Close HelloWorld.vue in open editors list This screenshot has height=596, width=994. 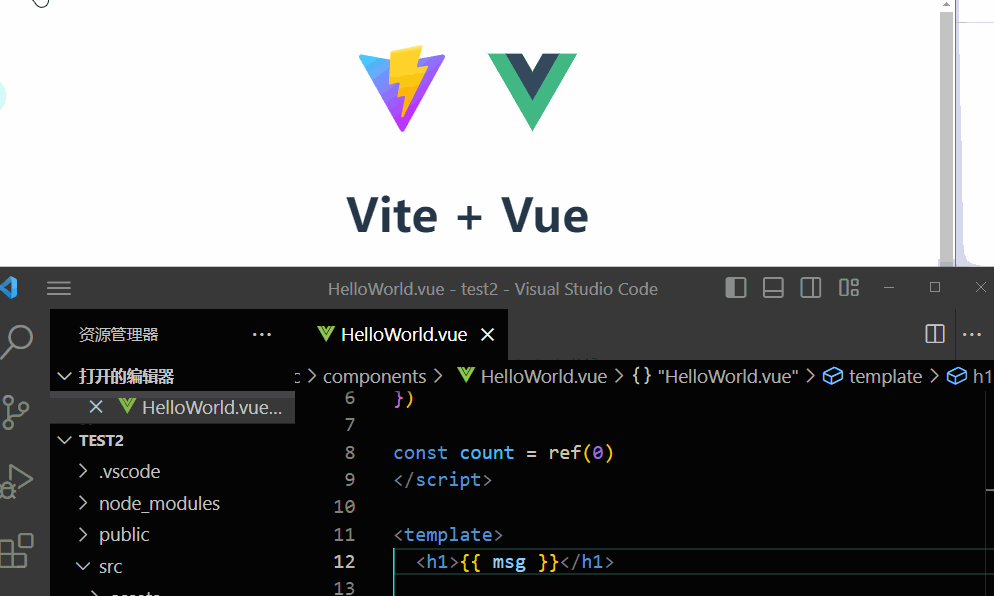click(x=96, y=406)
